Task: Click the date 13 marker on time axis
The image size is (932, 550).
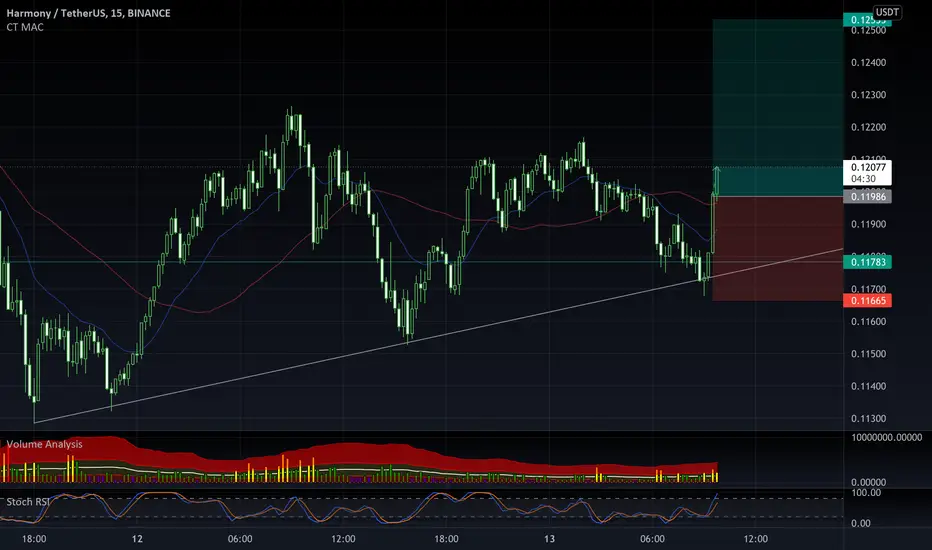Action: coord(549,539)
